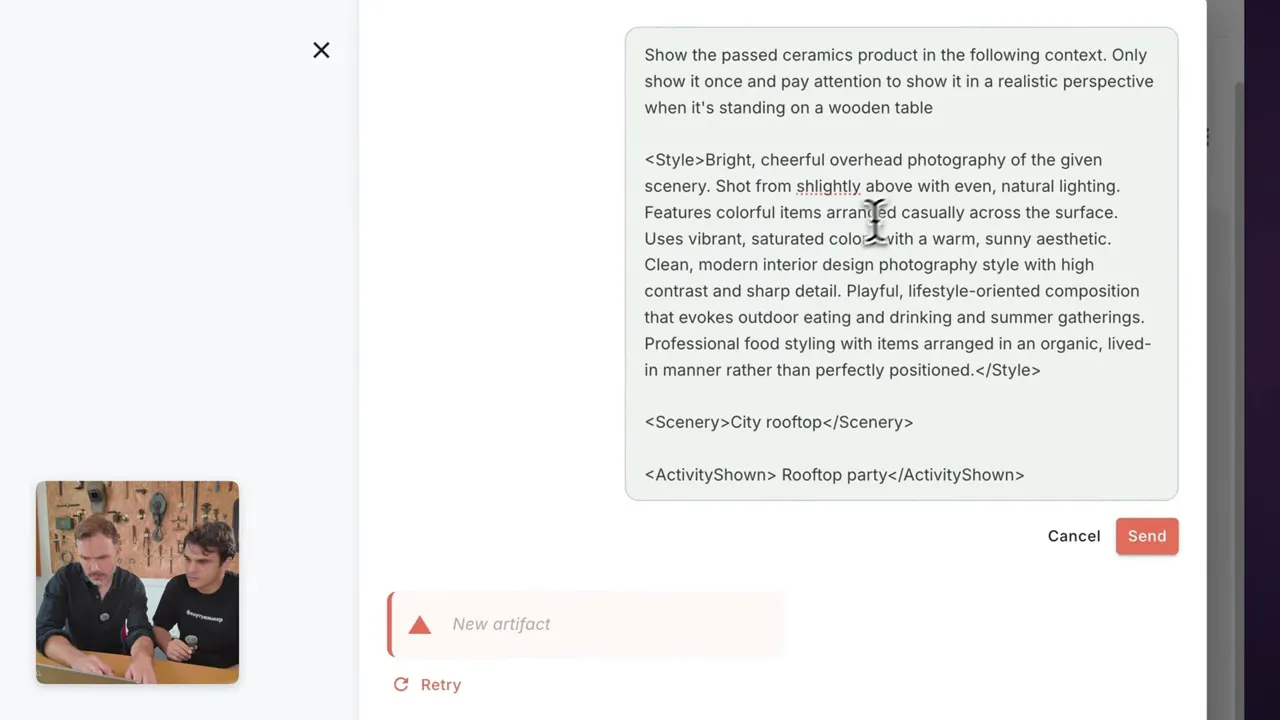Click the Retry link
The width and height of the screenshot is (1280, 720).
440,684
